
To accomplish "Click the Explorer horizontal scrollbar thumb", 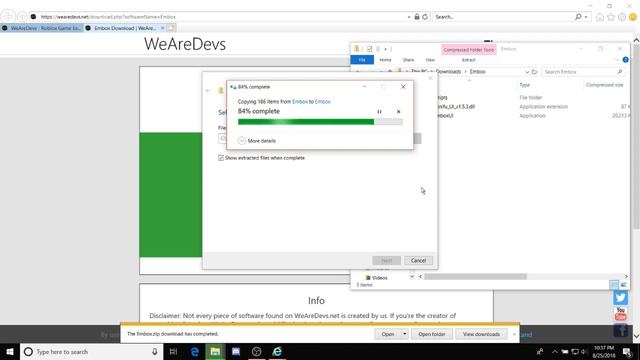I will pos(476,276).
